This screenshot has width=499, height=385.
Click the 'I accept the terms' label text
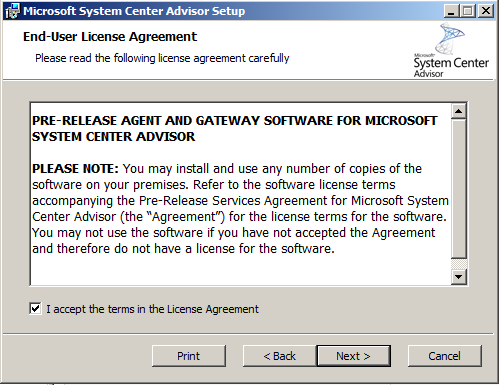152,309
